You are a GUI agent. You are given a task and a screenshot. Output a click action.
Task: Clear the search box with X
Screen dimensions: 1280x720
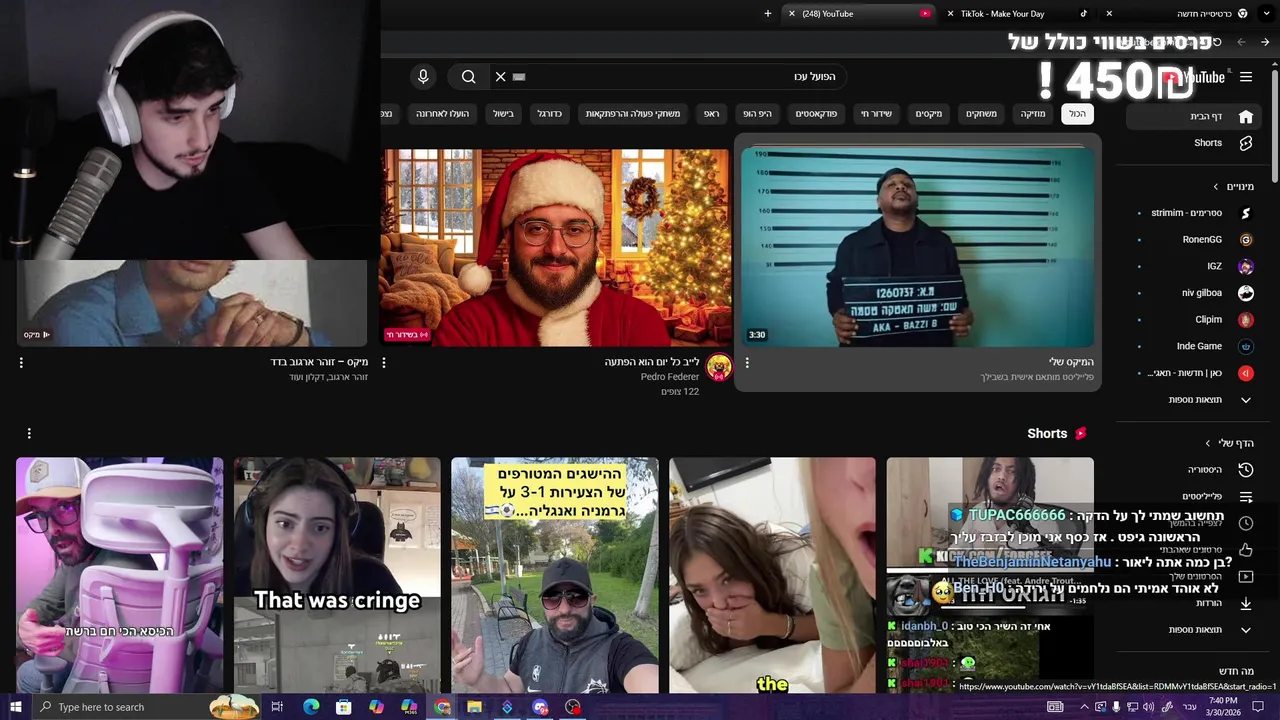(501, 77)
